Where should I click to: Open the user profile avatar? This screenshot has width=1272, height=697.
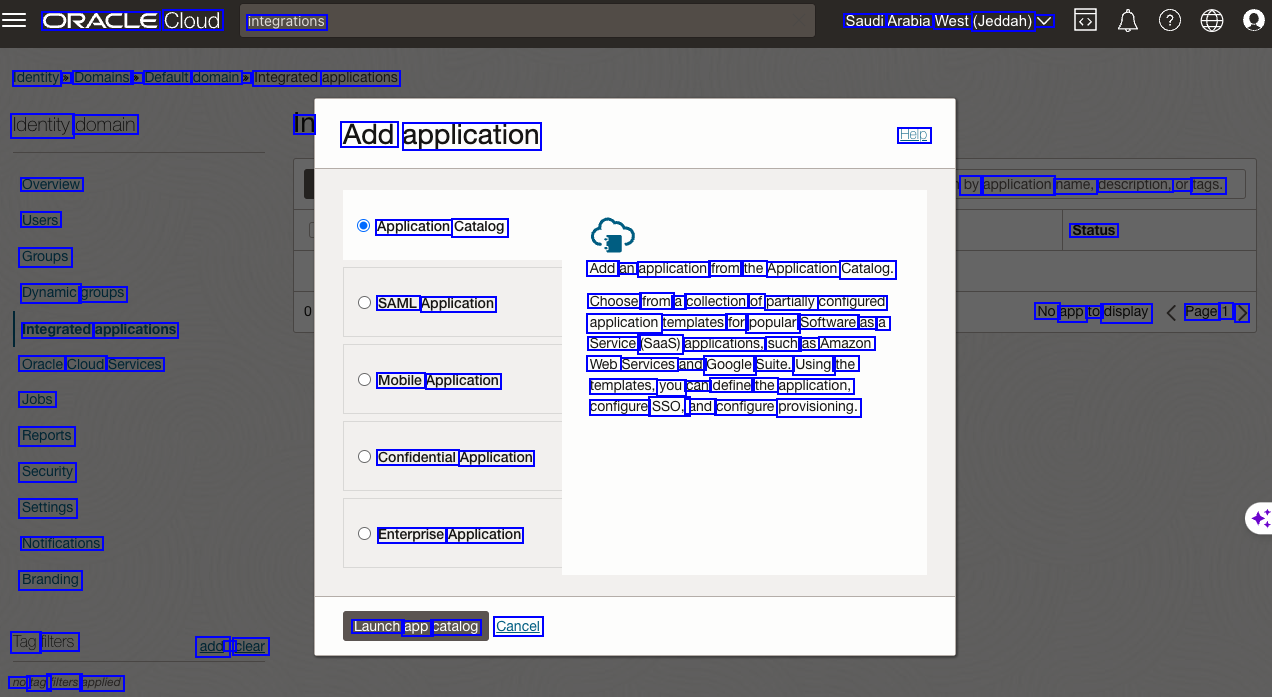tap(1253, 20)
